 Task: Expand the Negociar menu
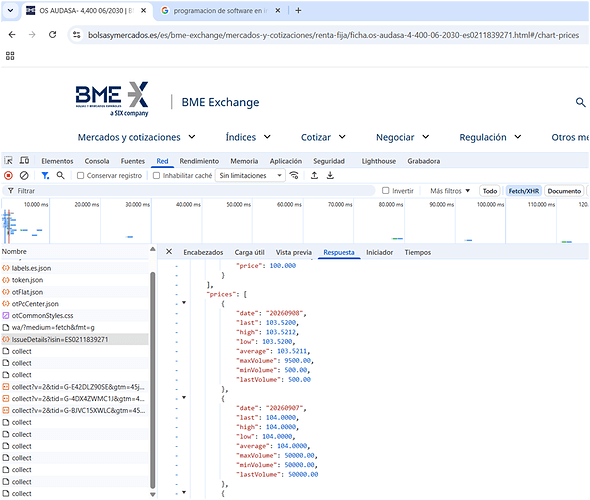click(403, 137)
